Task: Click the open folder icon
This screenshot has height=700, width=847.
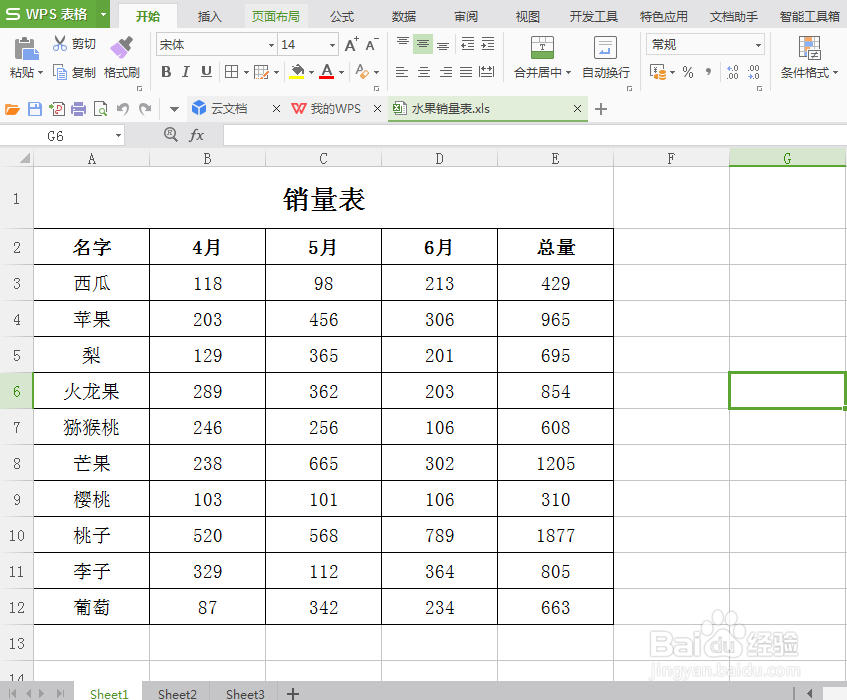Action: point(12,109)
